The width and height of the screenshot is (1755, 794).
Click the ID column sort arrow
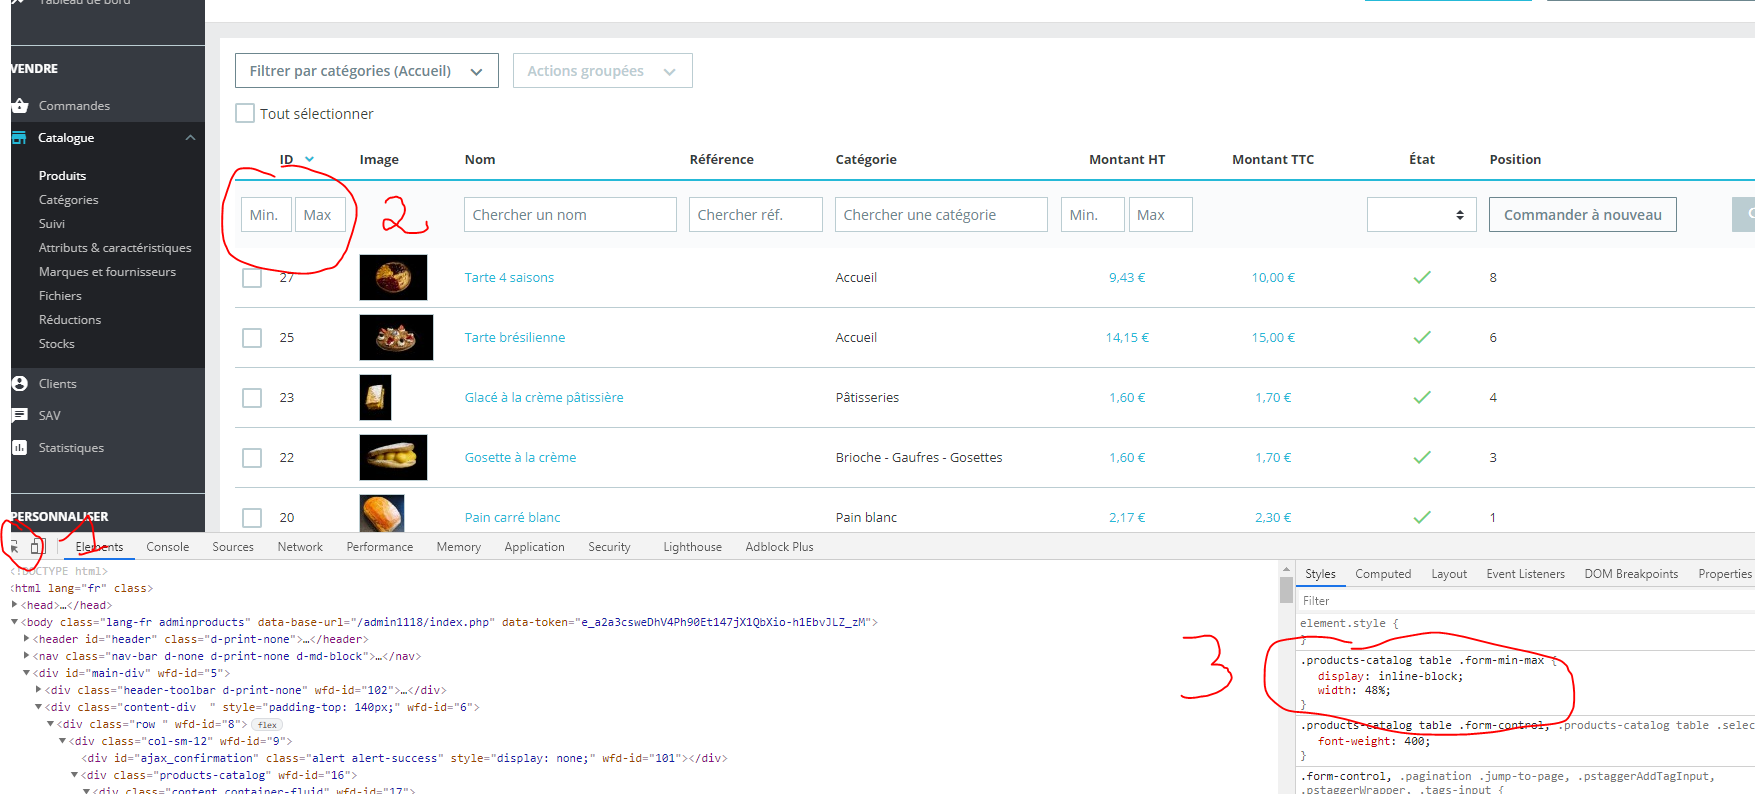(x=309, y=159)
